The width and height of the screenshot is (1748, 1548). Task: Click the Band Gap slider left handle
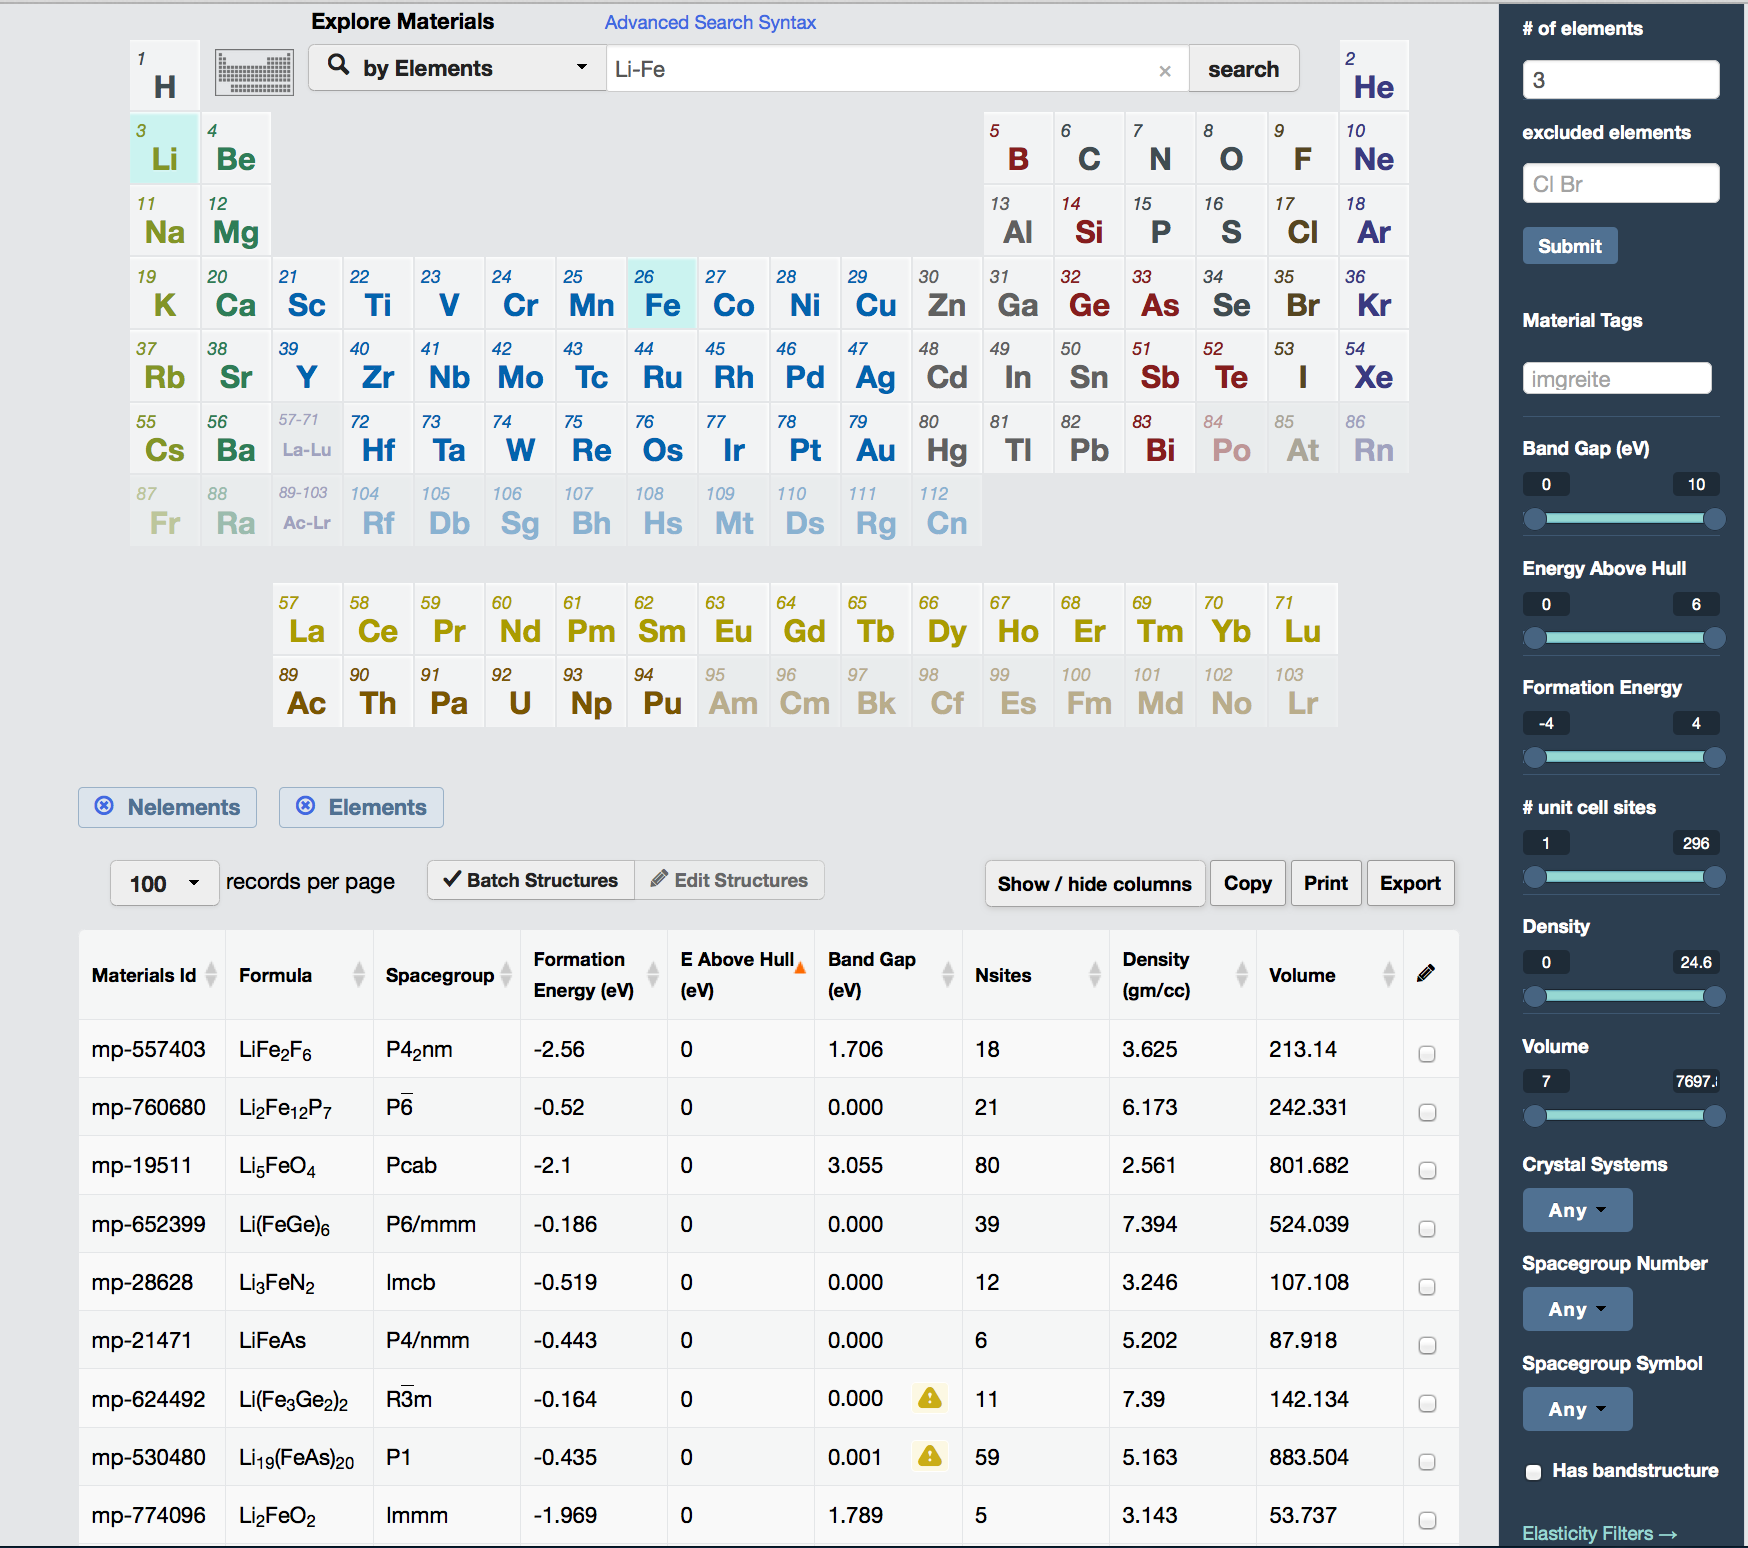point(1535,518)
